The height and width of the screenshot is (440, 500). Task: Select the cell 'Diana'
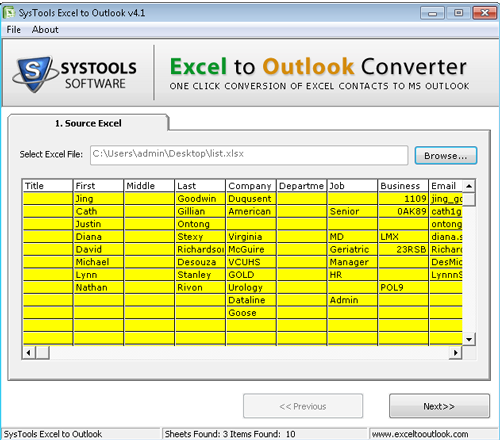coord(98,237)
